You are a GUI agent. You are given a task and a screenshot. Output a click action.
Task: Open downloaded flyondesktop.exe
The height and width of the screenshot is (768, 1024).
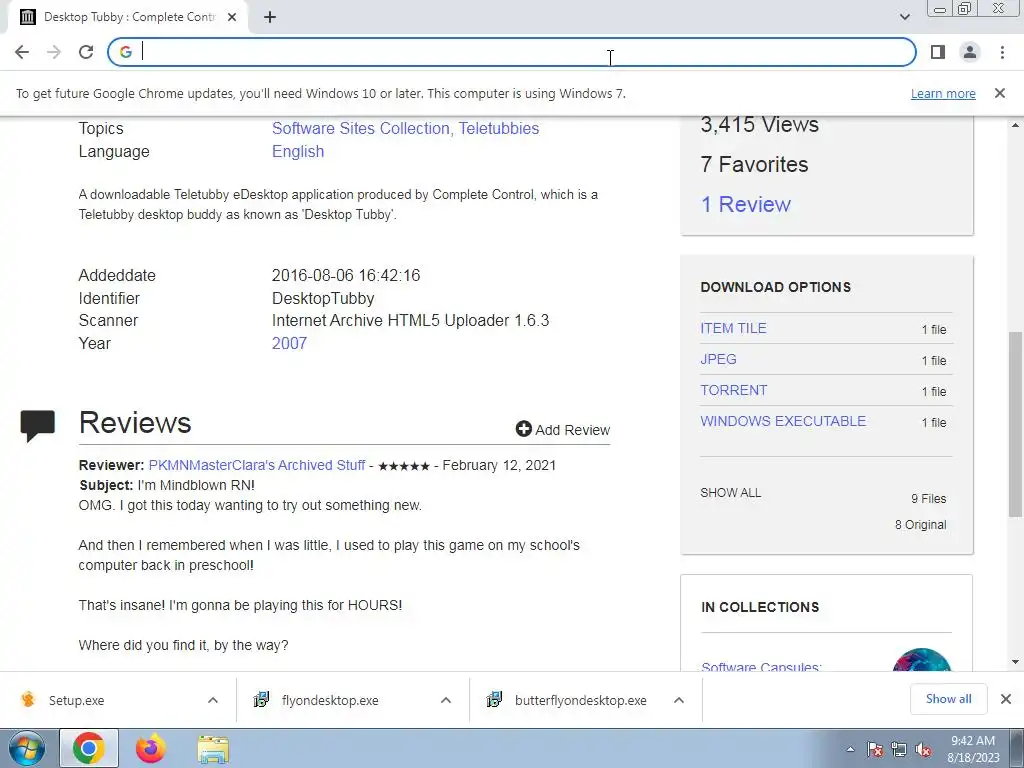(330, 701)
